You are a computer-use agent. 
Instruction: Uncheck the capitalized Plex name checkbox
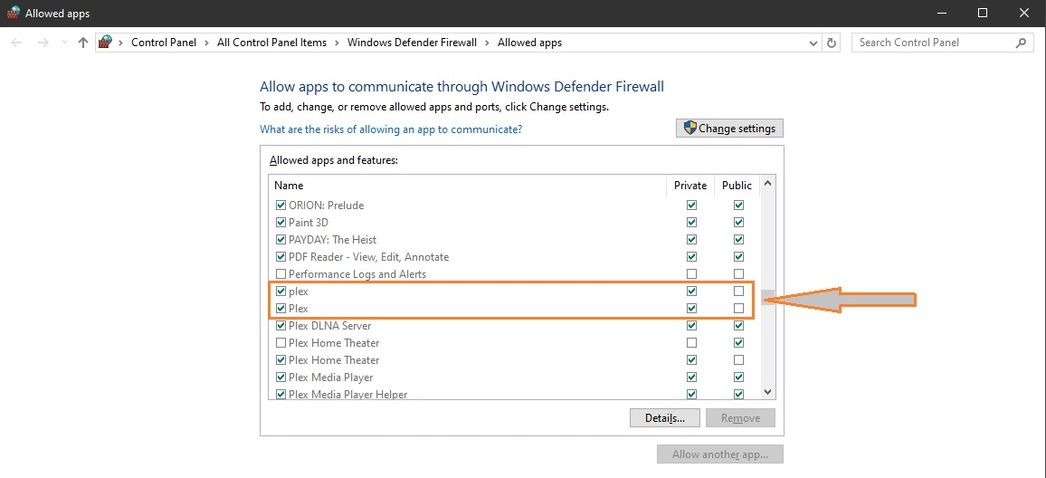281,309
